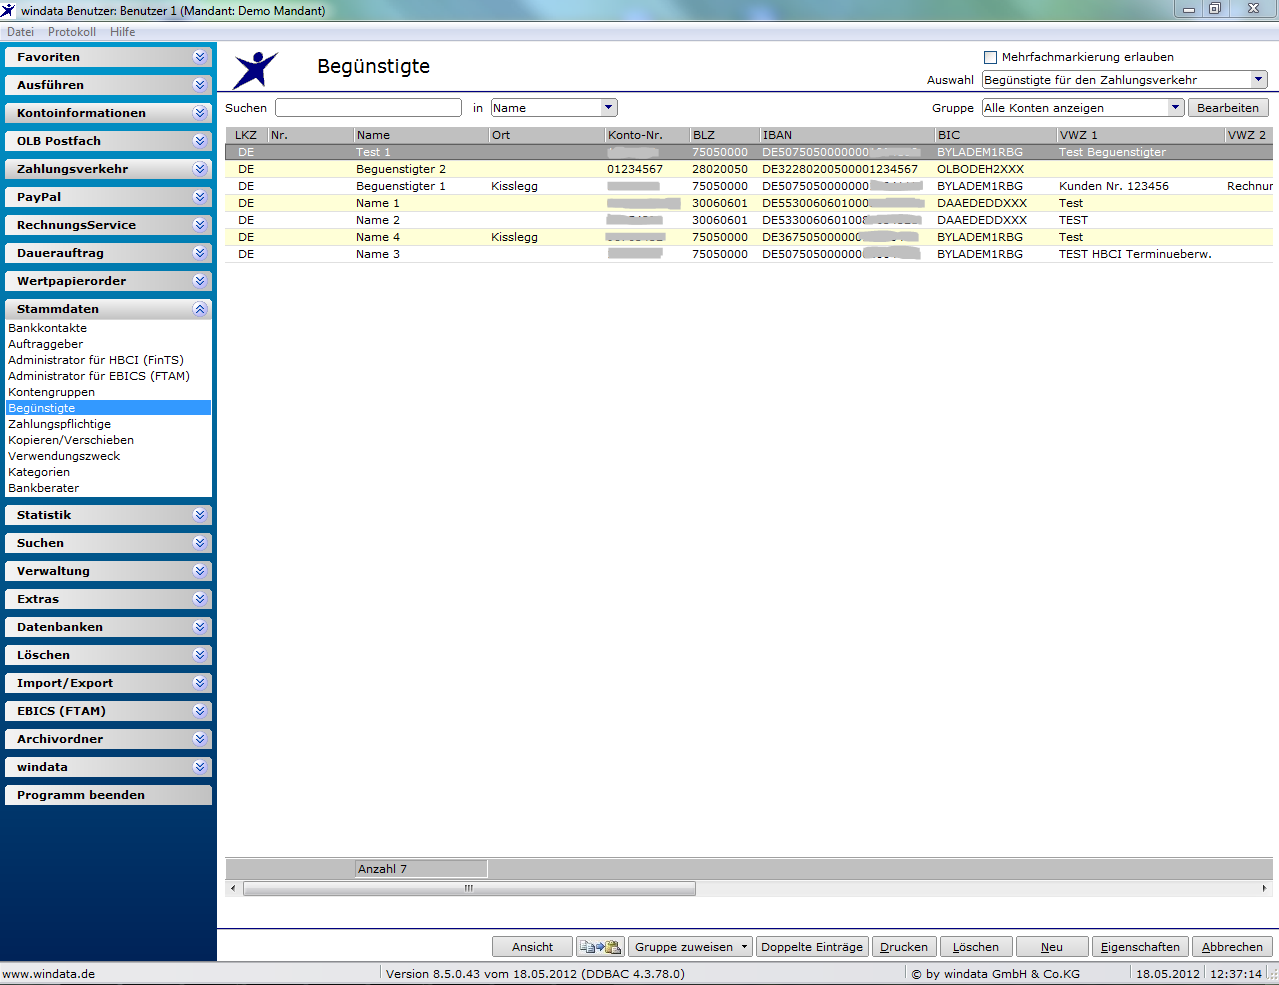Expand the Zahlungsverkehr section
Image resolution: width=1279 pixels, height=985 pixels.
pos(109,169)
